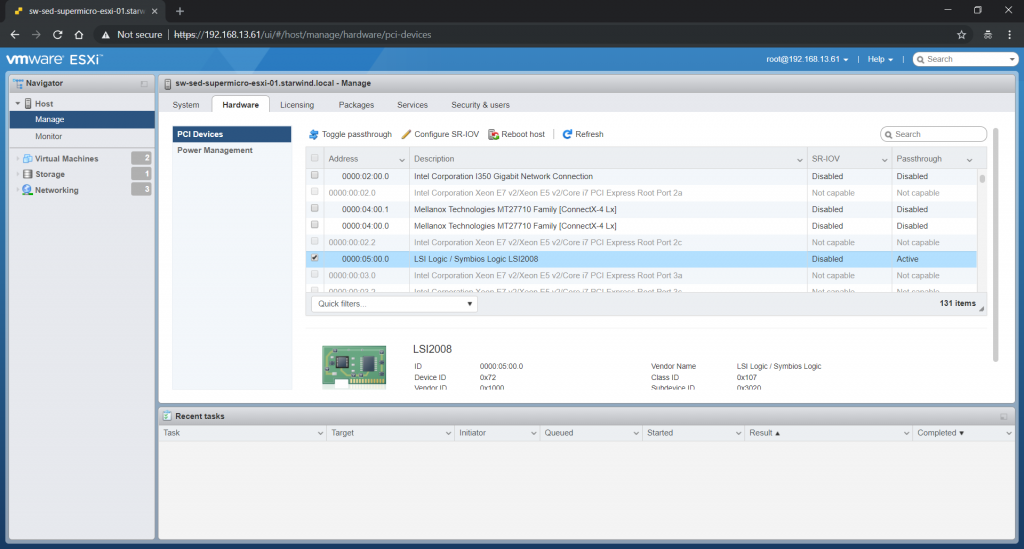Open the Help dropdown menu
Screen dimensions: 1024x549
pyautogui.click(x=880, y=59)
